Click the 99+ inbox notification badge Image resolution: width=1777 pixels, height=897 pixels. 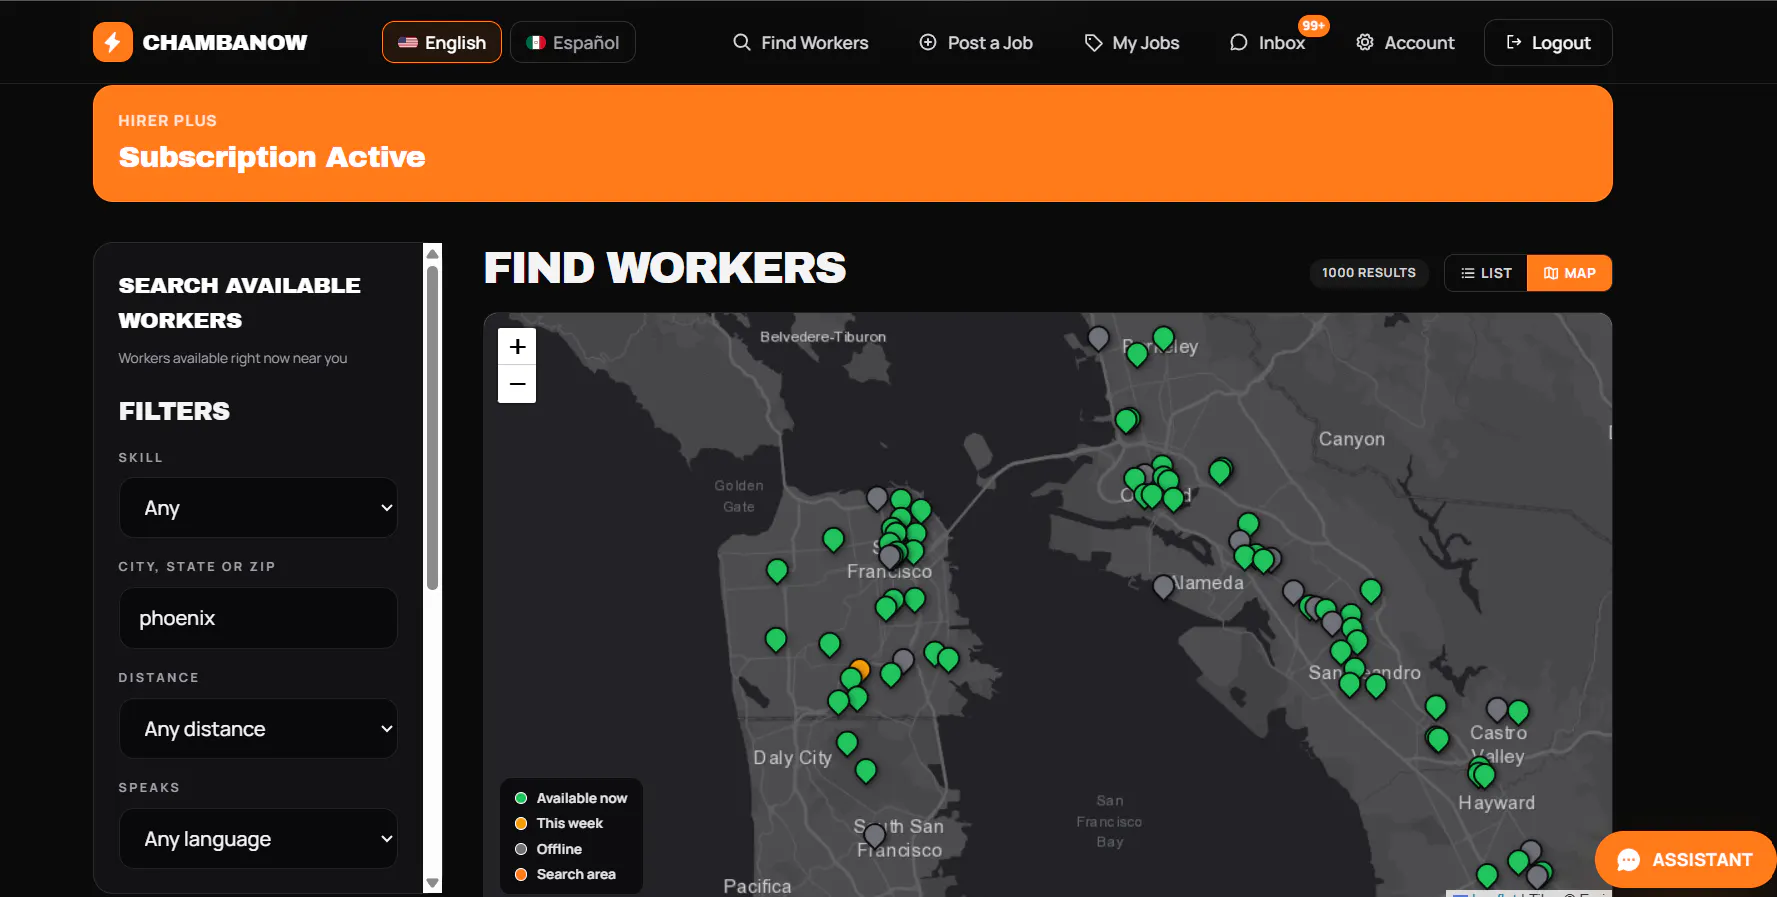pos(1313,25)
